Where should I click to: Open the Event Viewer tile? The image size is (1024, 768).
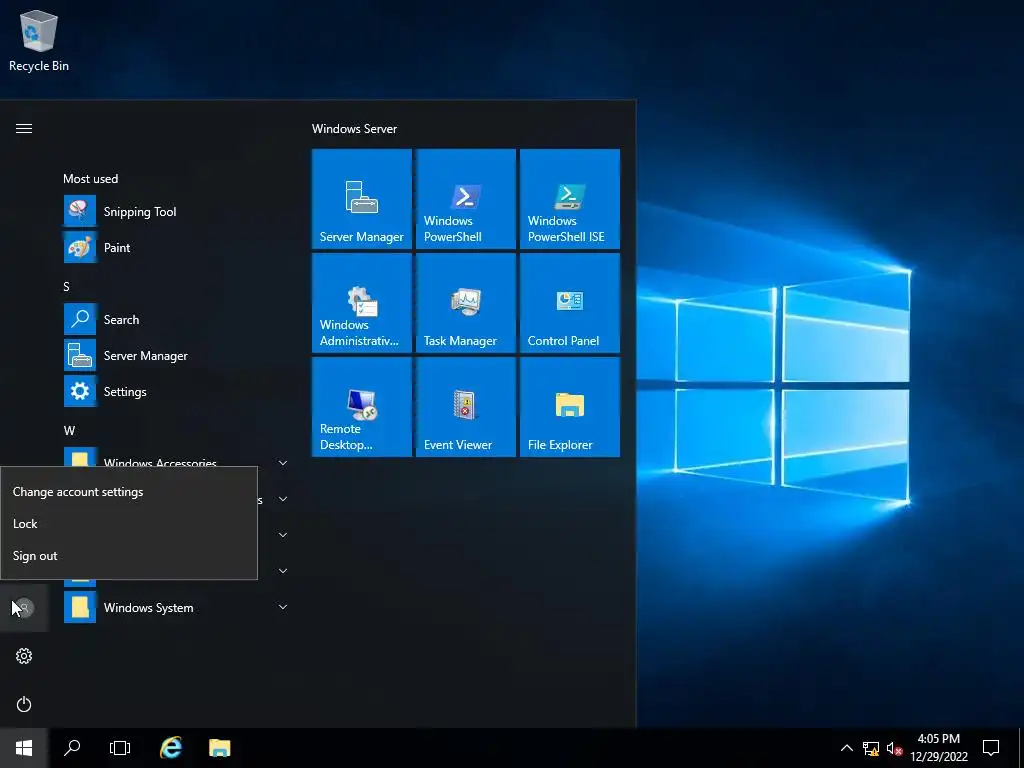click(x=466, y=406)
